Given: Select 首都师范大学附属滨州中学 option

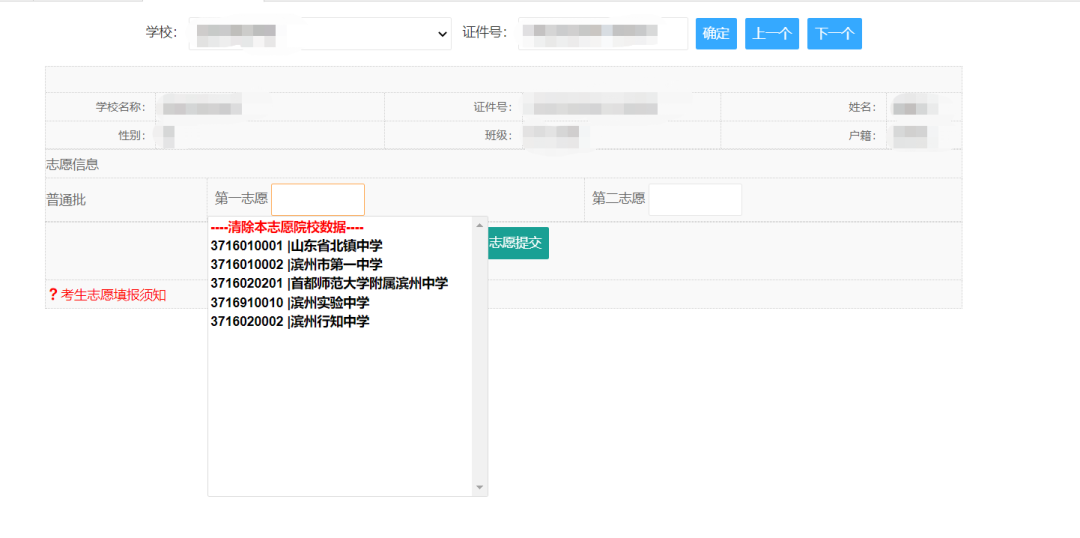Looking at the screenshot, I should pyautogui.click(x=329, y=283).
